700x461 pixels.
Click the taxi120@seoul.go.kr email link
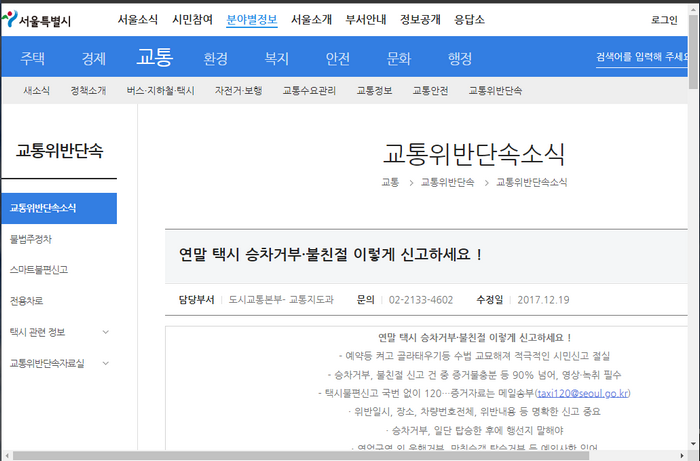583,393
